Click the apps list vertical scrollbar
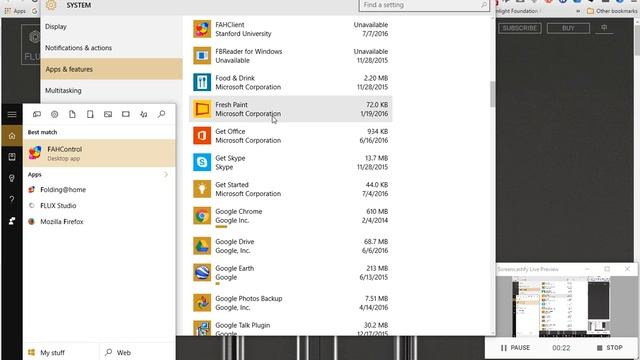 [493, 94]
